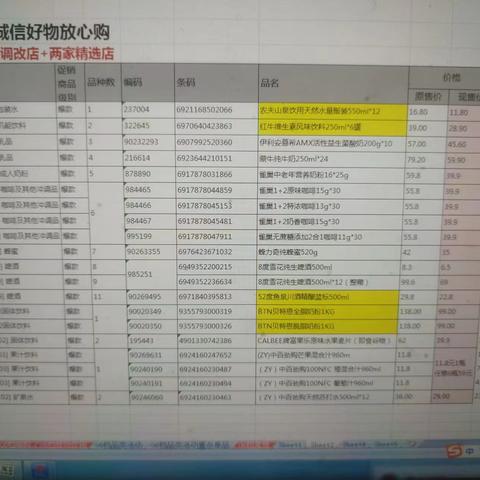Select product cell 雀巢中老年营养奶粉16*25g
The width and height of the screenshot is (480, 480).
point(331,175)
